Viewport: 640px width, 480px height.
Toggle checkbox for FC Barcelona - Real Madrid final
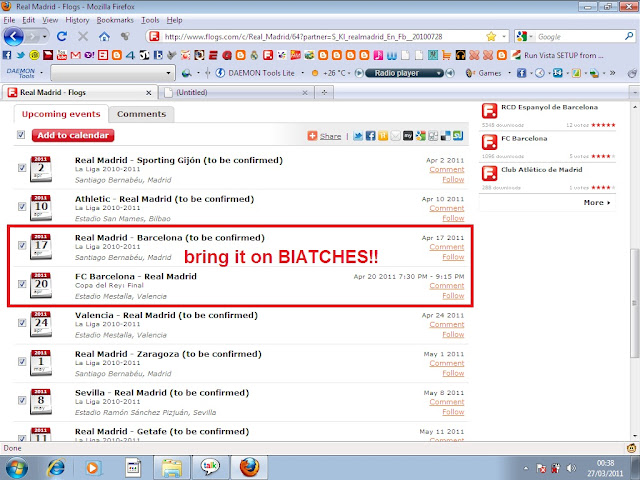22,284
